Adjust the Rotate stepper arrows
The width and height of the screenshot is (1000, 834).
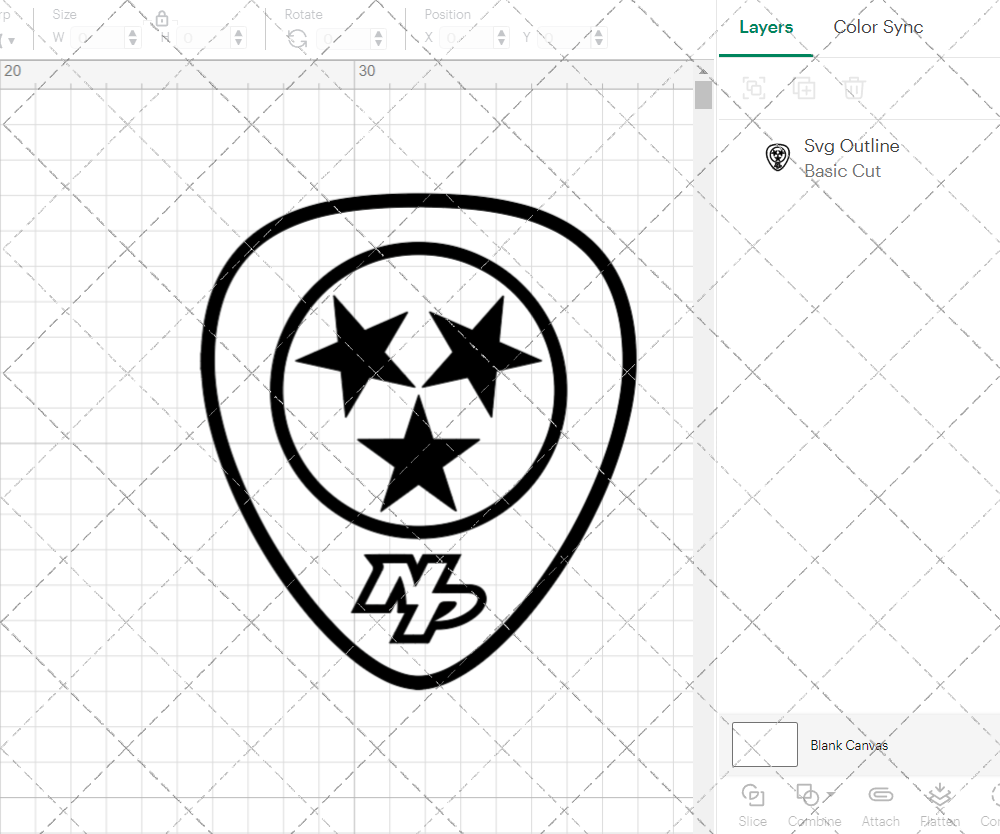tap(379, 38)
